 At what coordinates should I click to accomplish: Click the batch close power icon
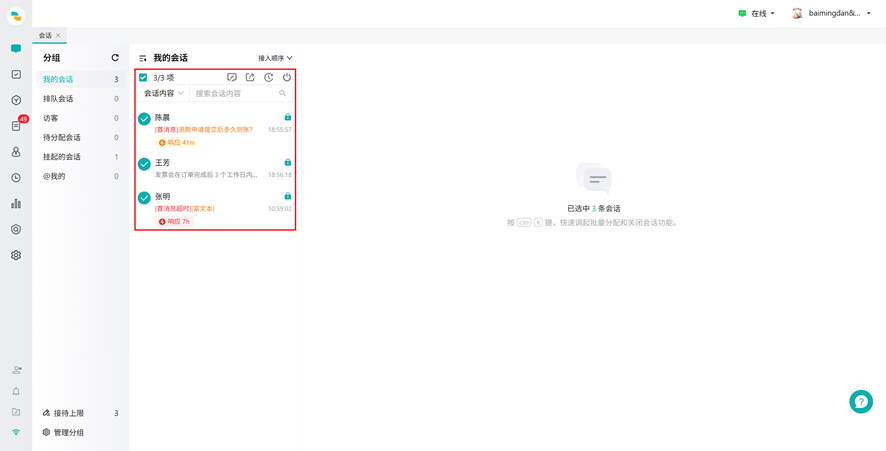pyautogui.click(x=286, y=77)
